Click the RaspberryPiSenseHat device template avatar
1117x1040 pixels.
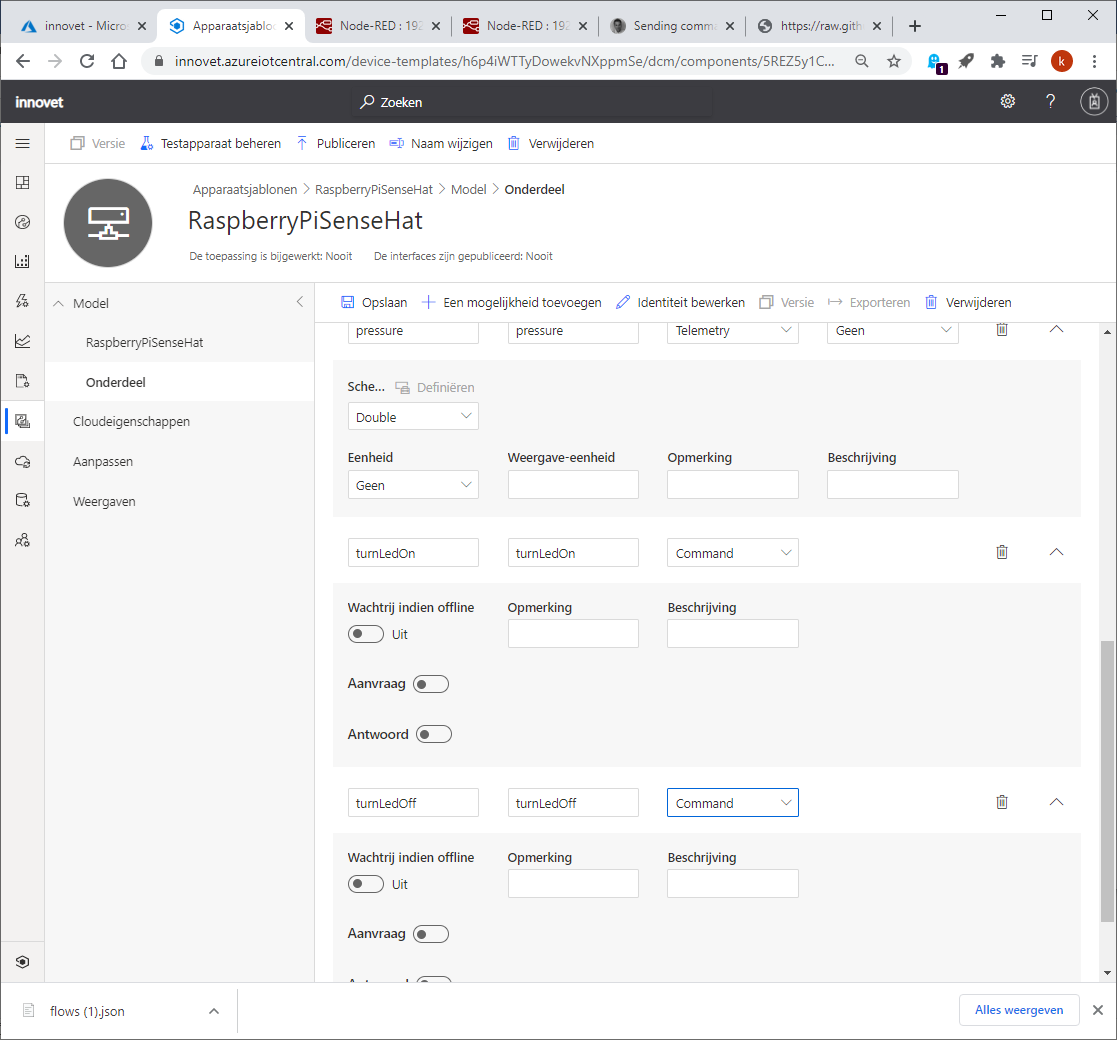tap(108, 223)
